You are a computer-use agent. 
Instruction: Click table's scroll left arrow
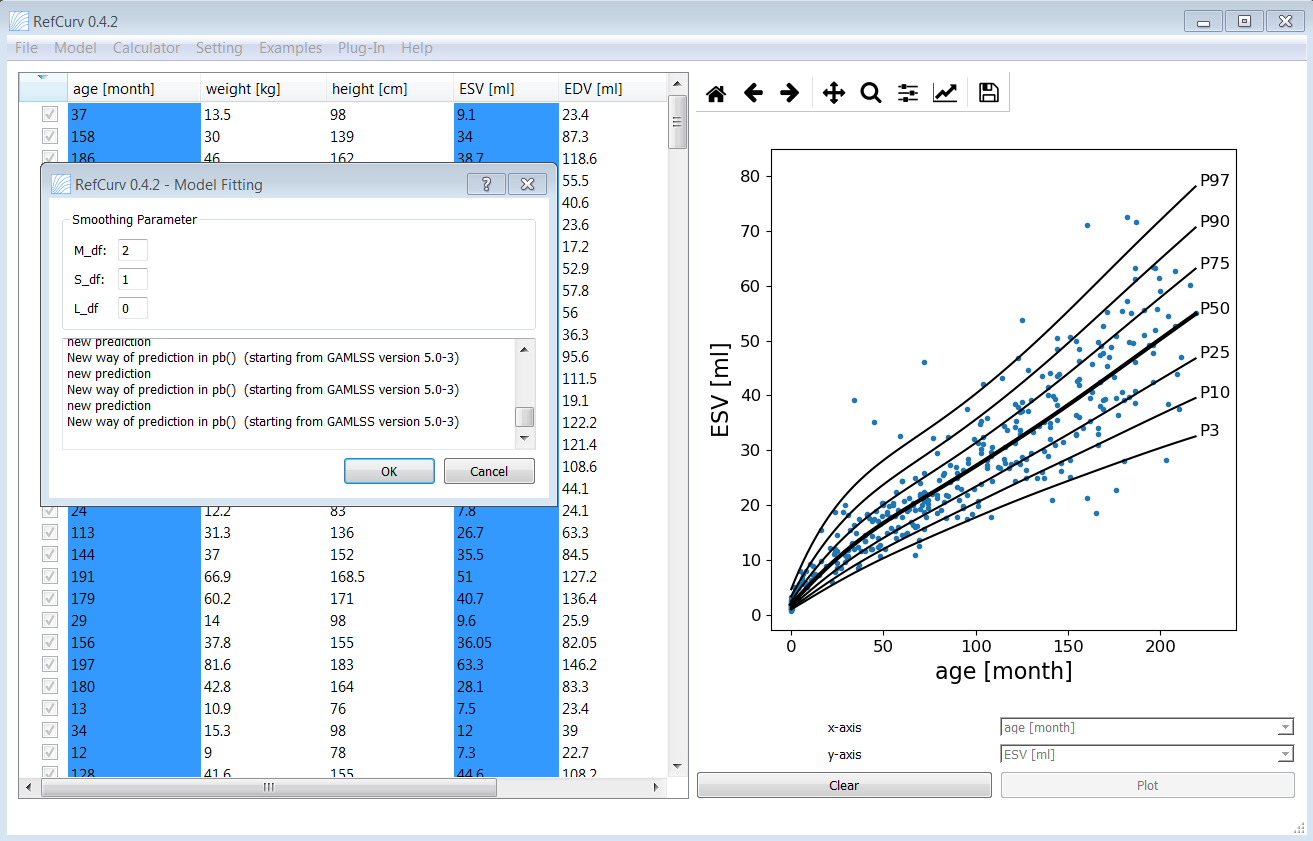(x=28, y=788)
